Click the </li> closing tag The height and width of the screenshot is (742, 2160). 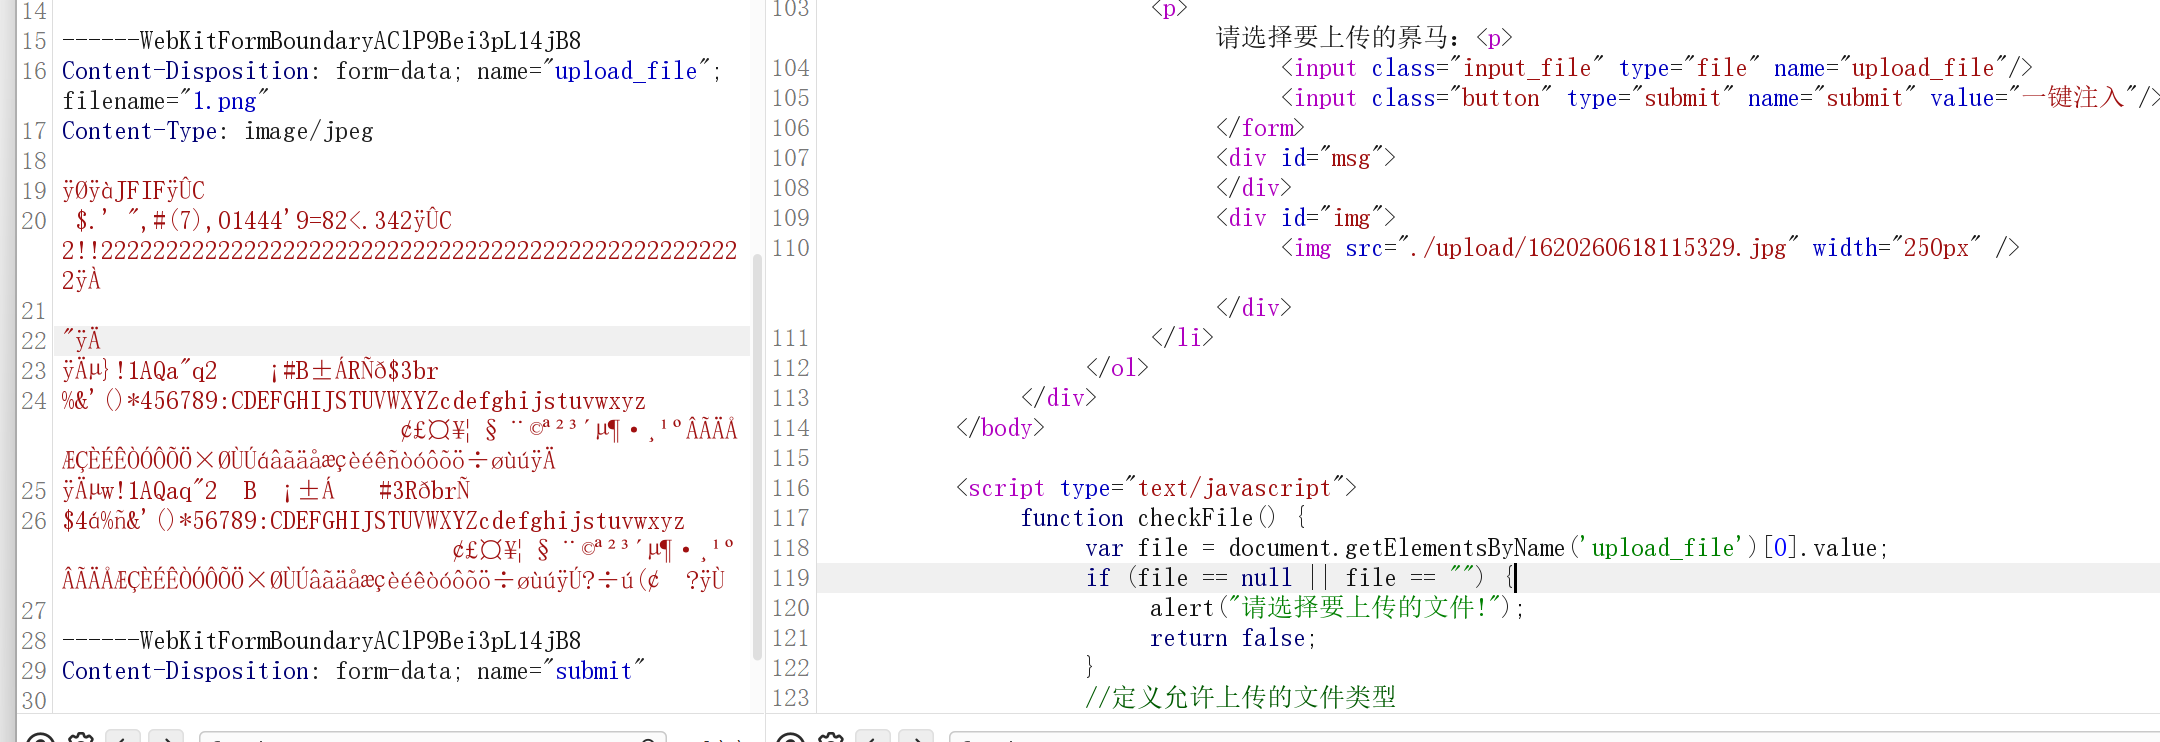pyautogui.click(x=1182, y=338)
